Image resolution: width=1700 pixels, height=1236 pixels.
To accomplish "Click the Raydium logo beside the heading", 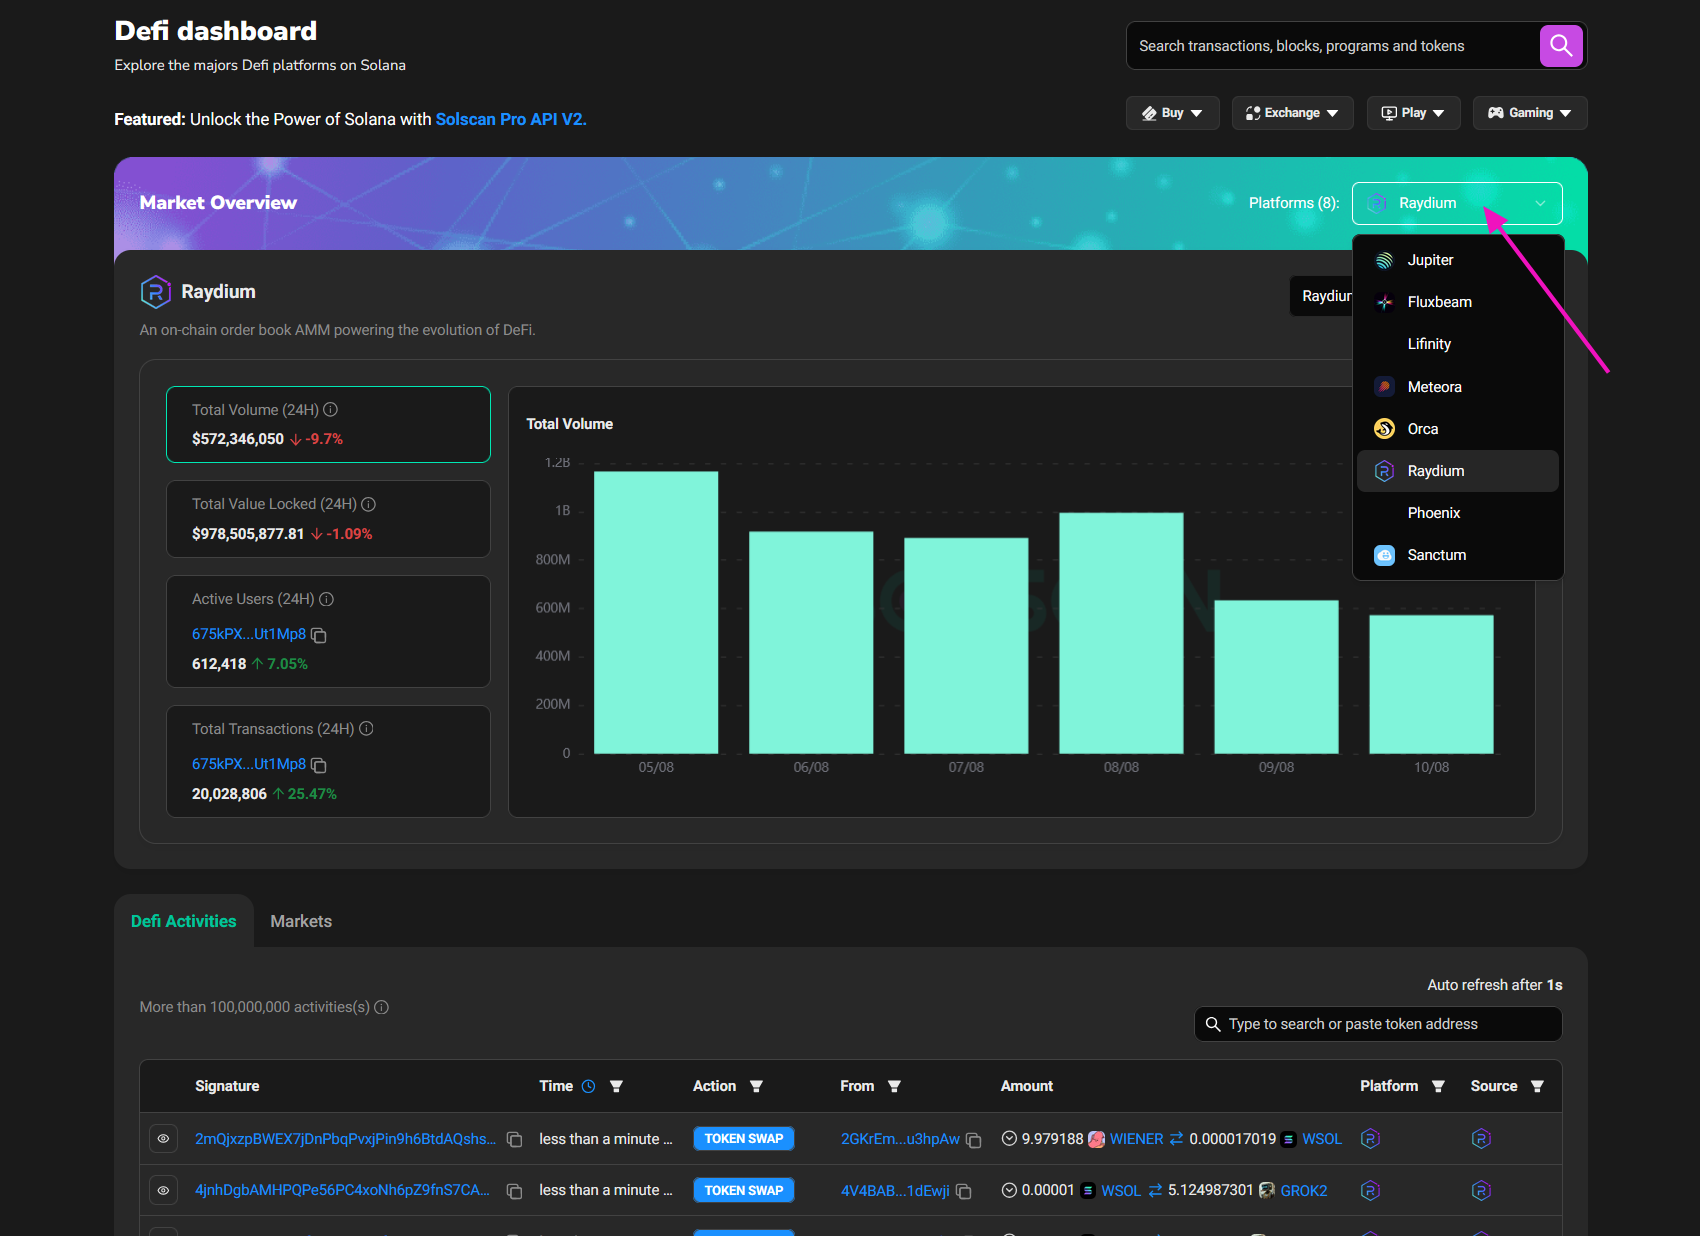I will (x=155, y=292).
